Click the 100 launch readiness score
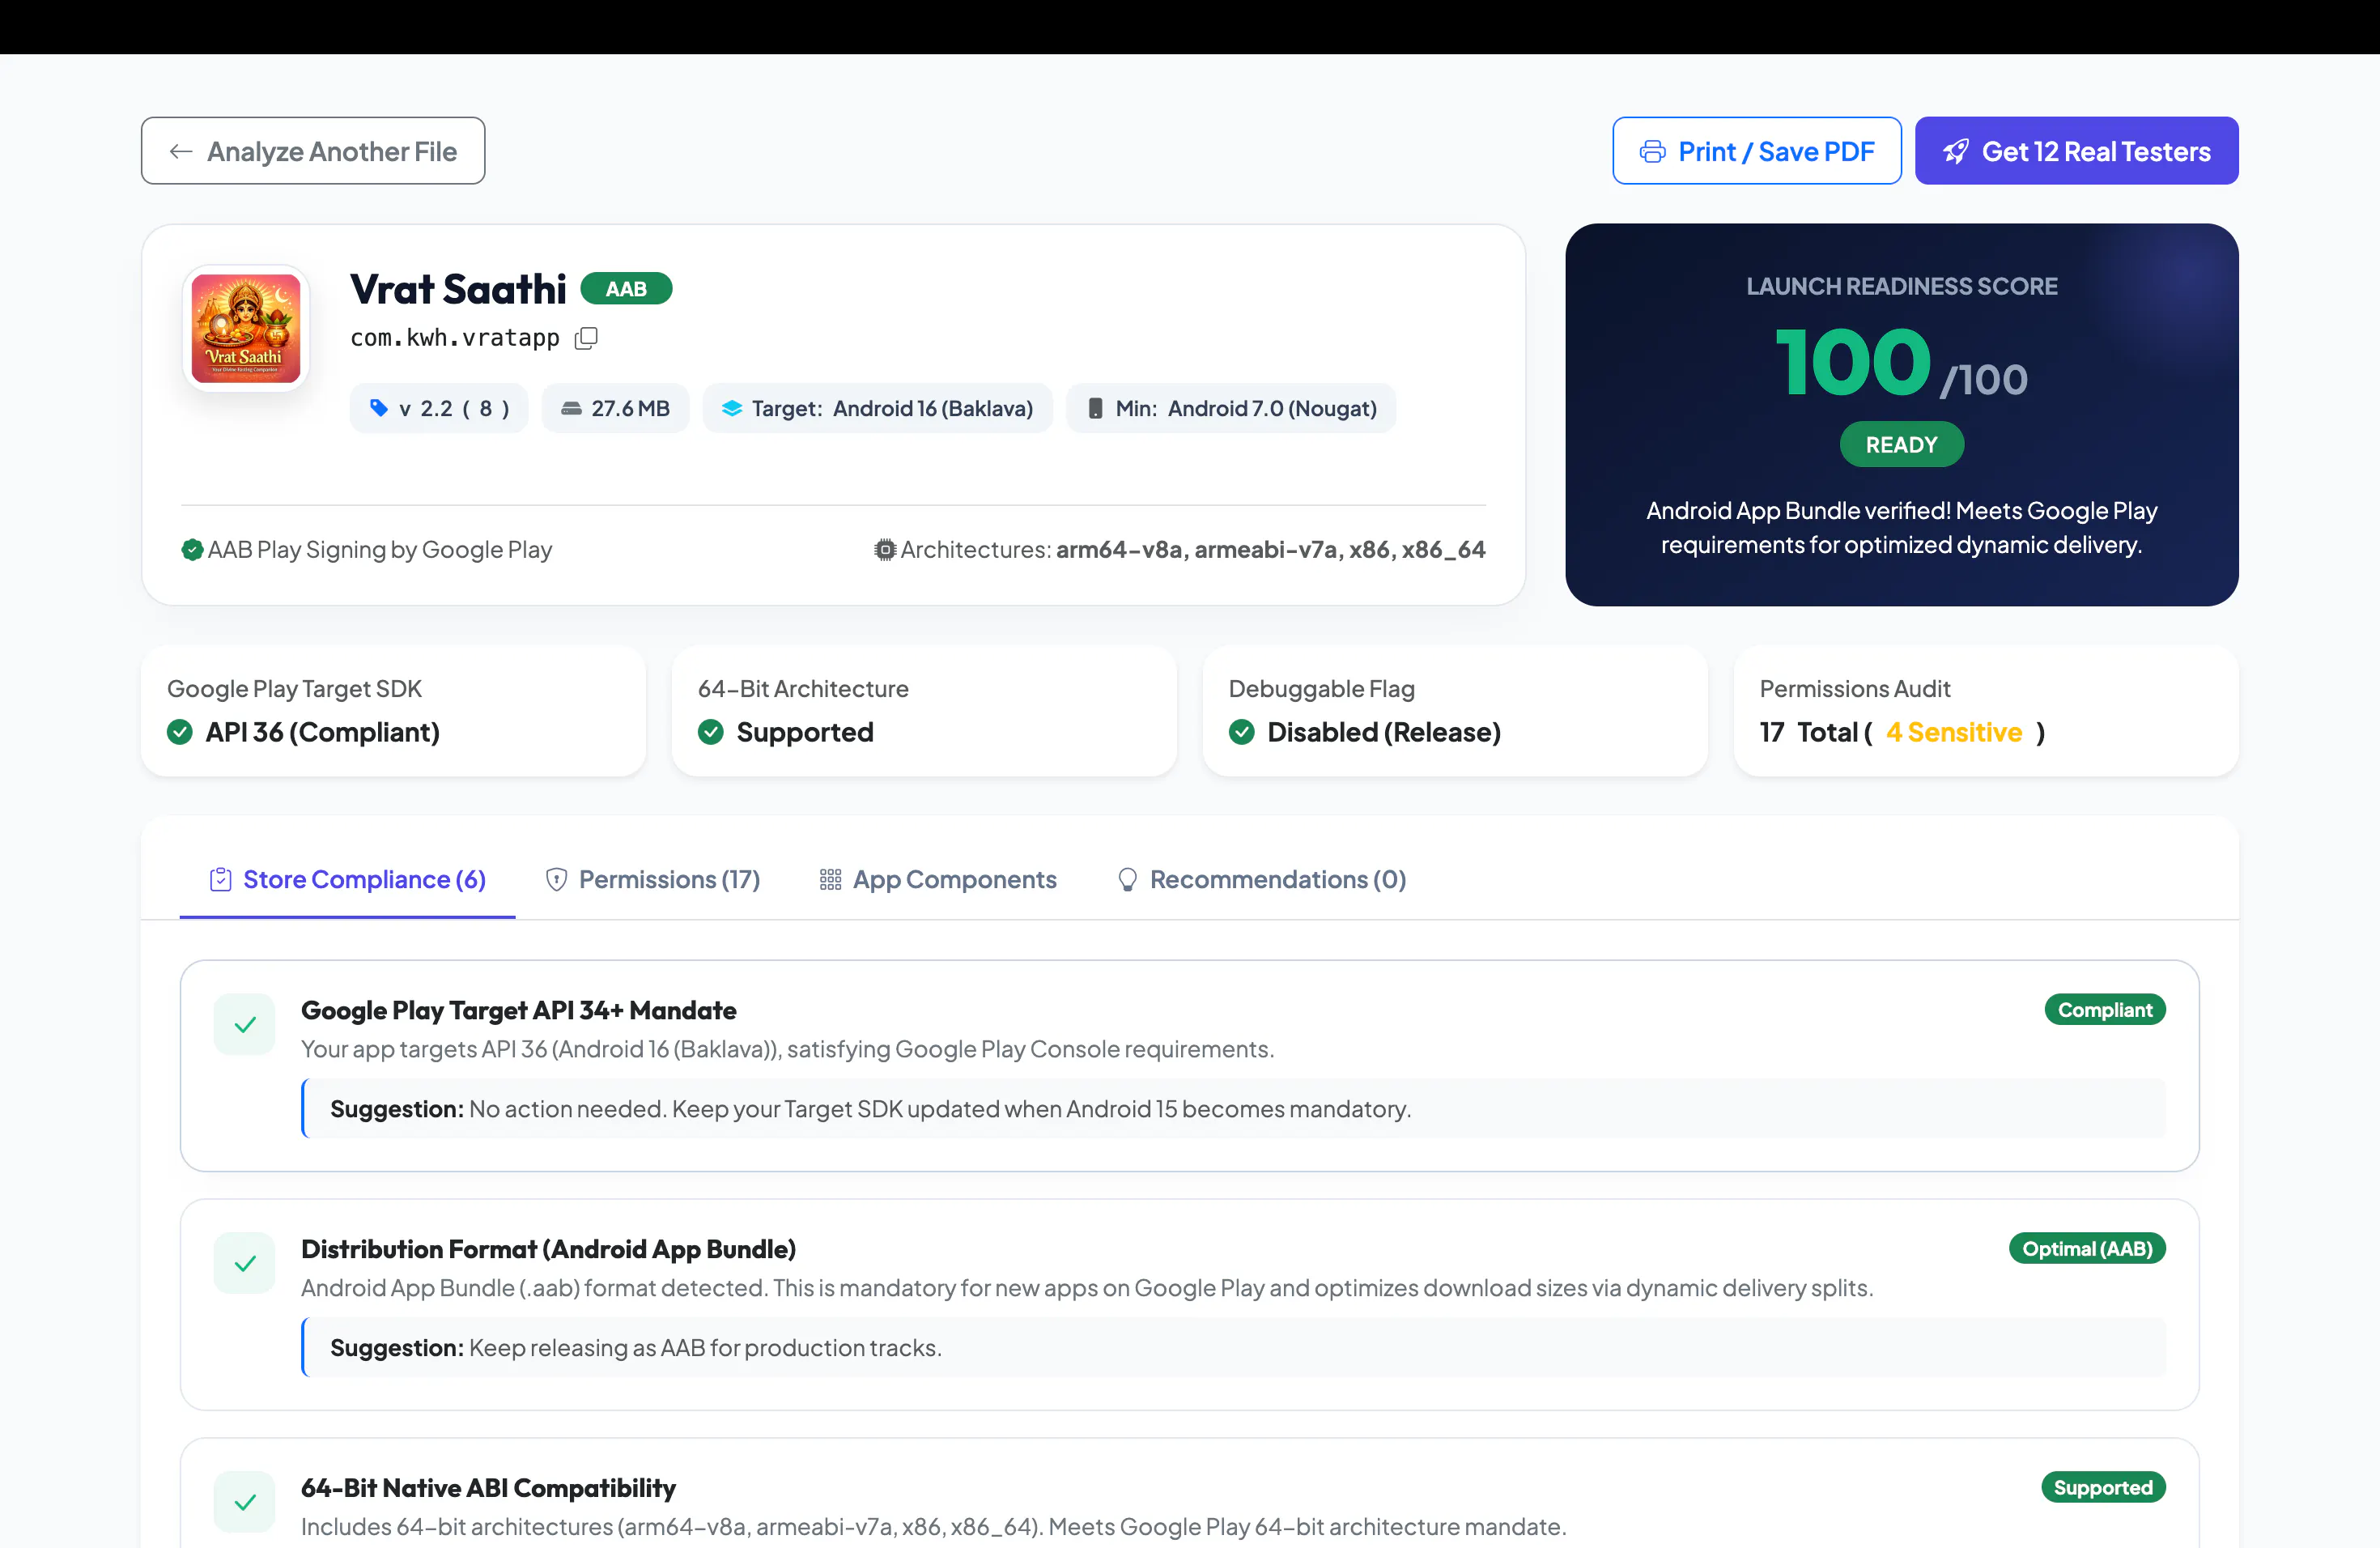The image size is (2380, 1548). click(x=1853, y=362)
